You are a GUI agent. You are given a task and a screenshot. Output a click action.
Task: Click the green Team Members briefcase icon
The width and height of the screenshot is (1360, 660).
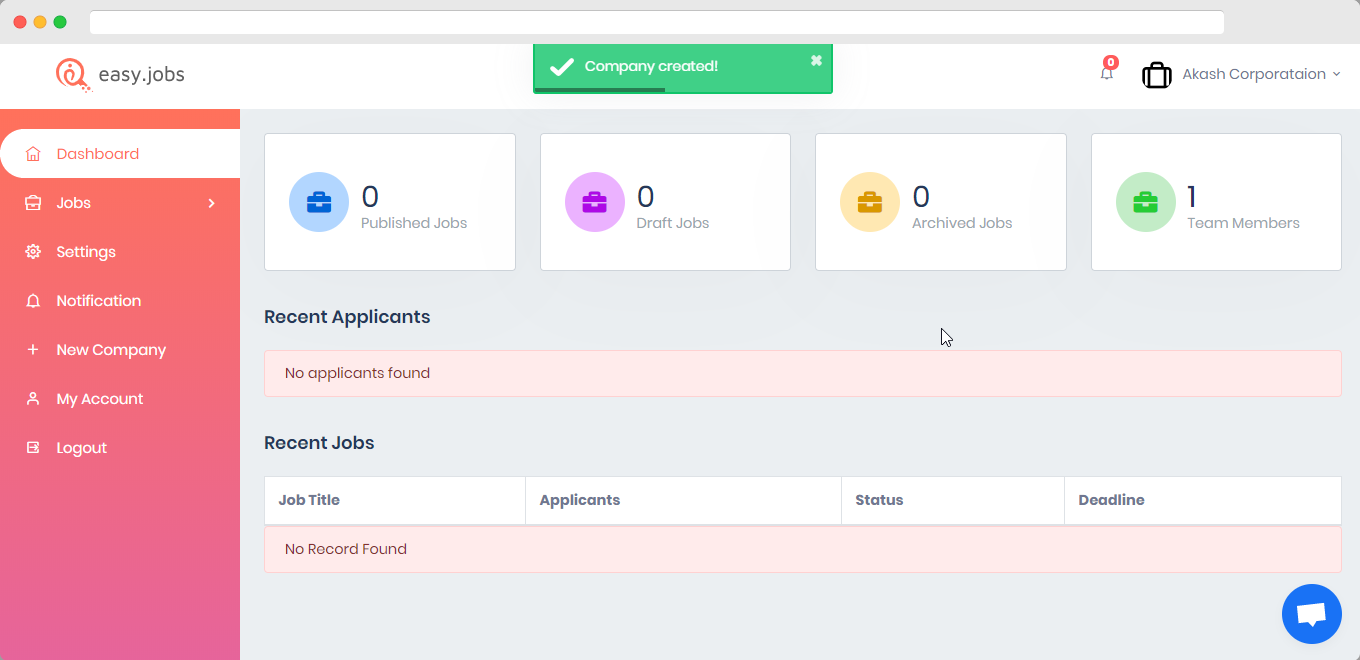(1146, 202)
